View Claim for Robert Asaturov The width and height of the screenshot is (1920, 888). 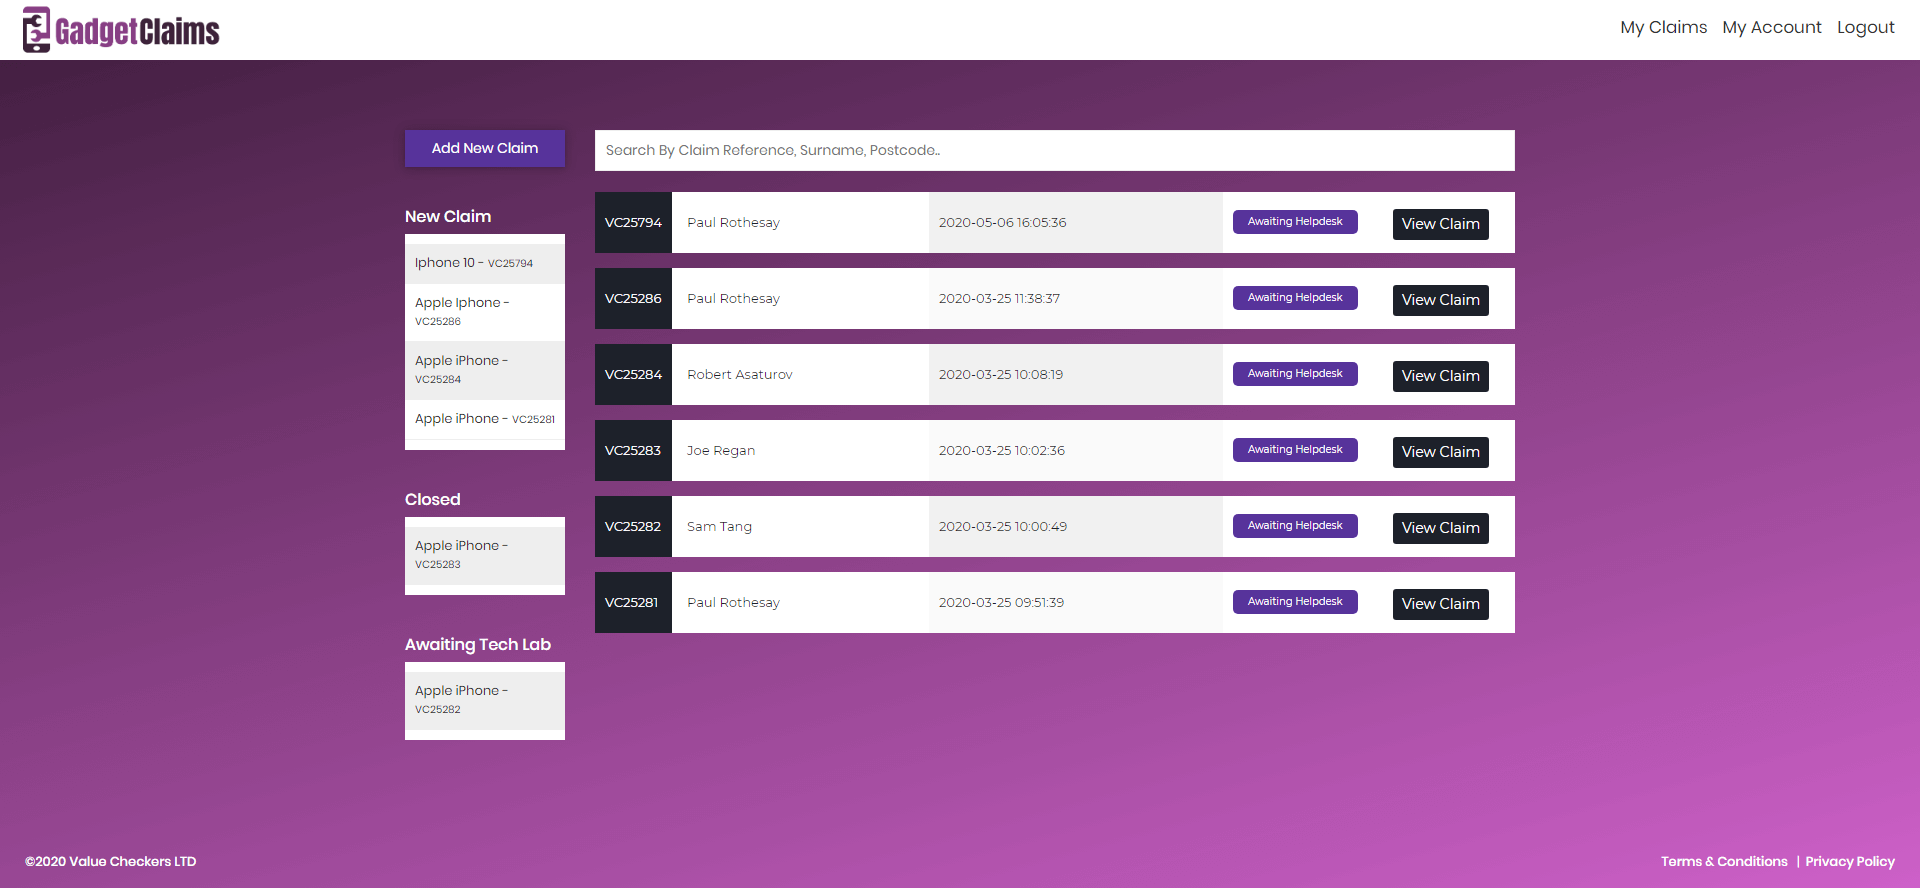pos(1440,376)
